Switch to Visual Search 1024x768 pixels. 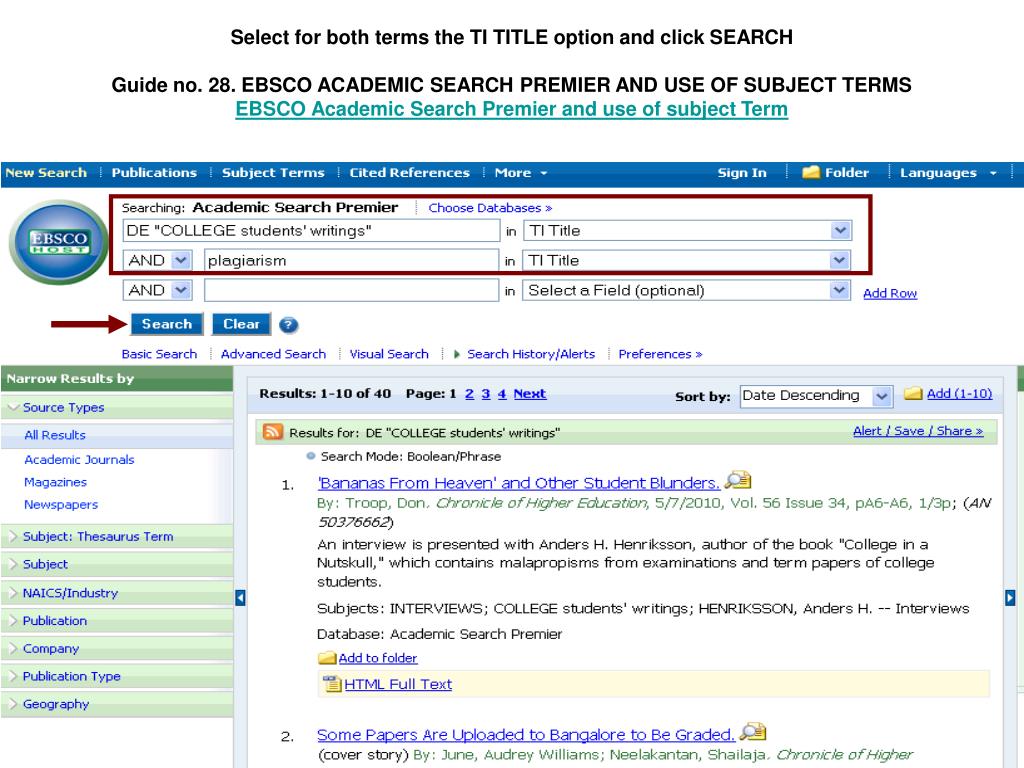(389, 354)
